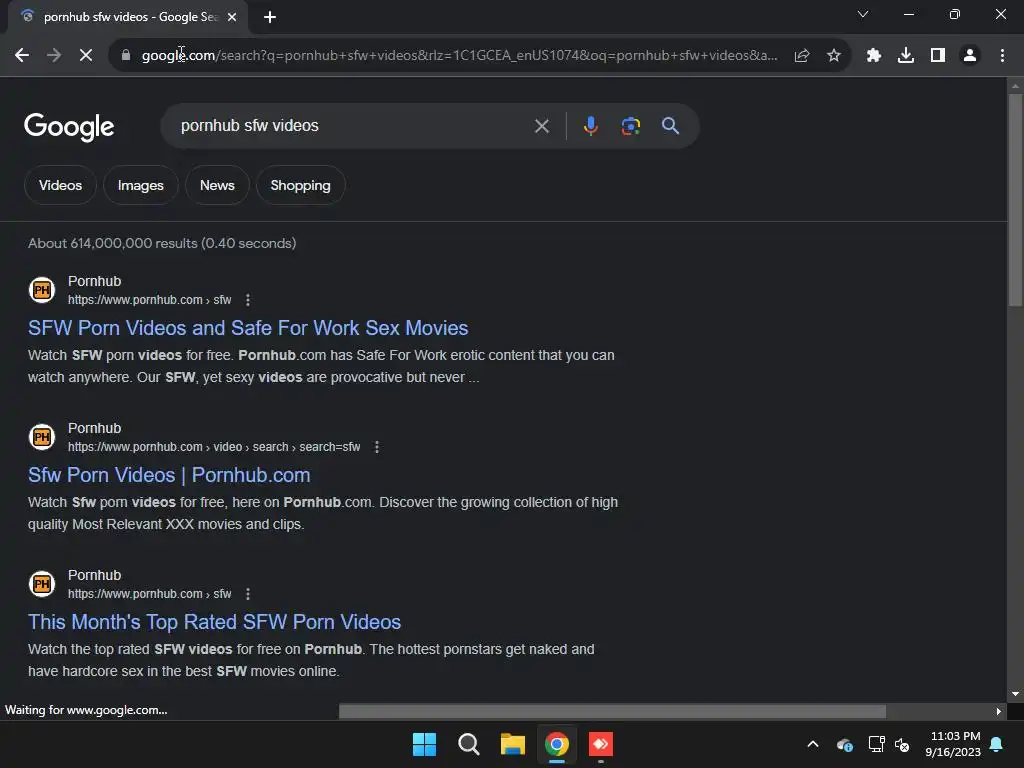The height and width of the screenshot is (768, 1024).
Task: Switch to the News filter
Action: (x=217, y=185)
